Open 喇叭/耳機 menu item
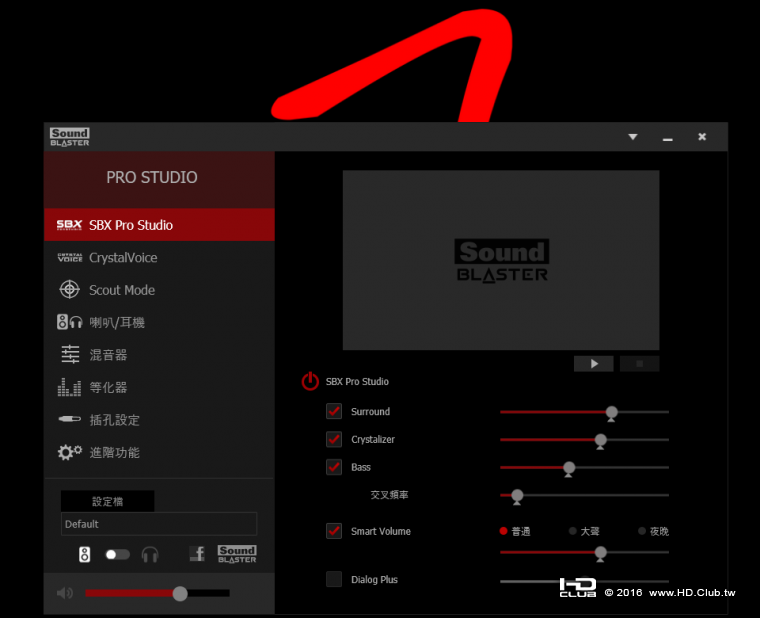This screenshot has width=760, height=618. [159, 322]
